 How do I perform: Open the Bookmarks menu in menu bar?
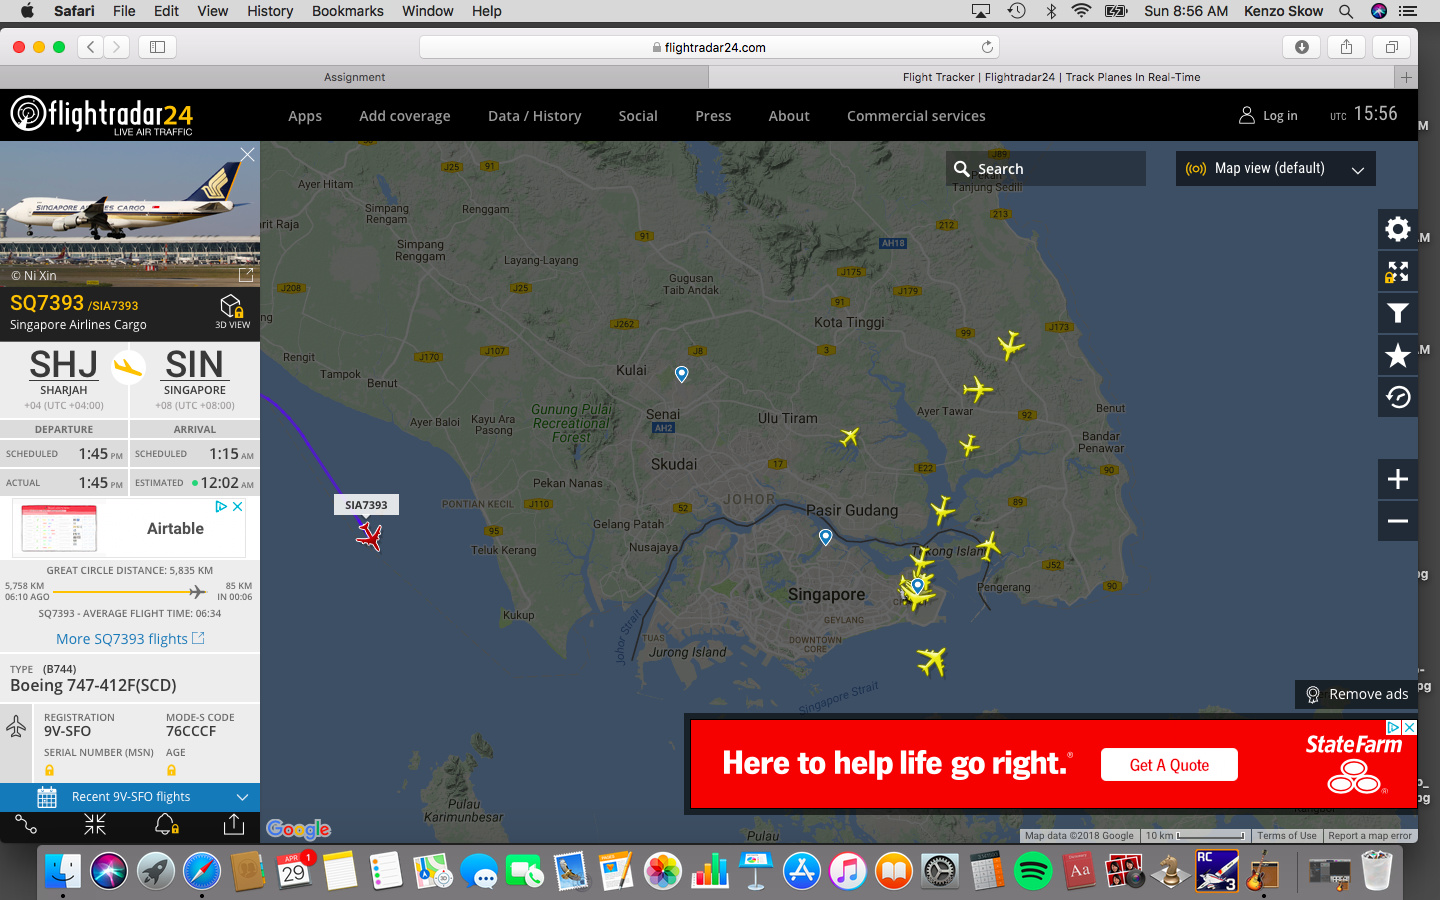coord(348,11)
